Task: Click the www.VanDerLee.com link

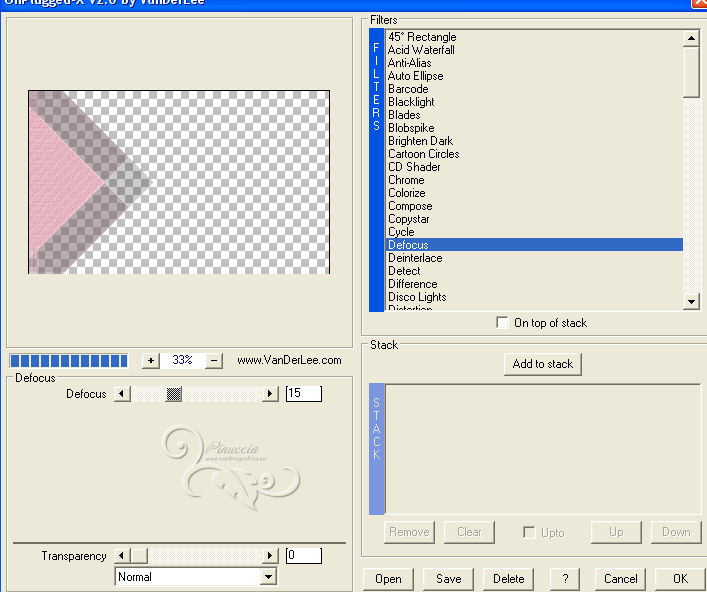Action: tap(289, 360)
